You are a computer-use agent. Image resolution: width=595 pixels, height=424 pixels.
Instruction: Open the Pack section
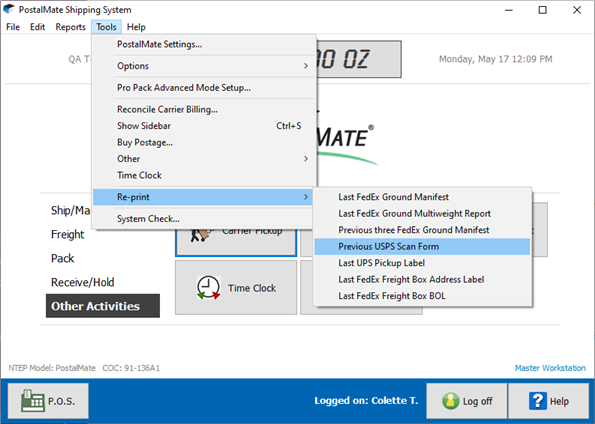click(63, 258)
